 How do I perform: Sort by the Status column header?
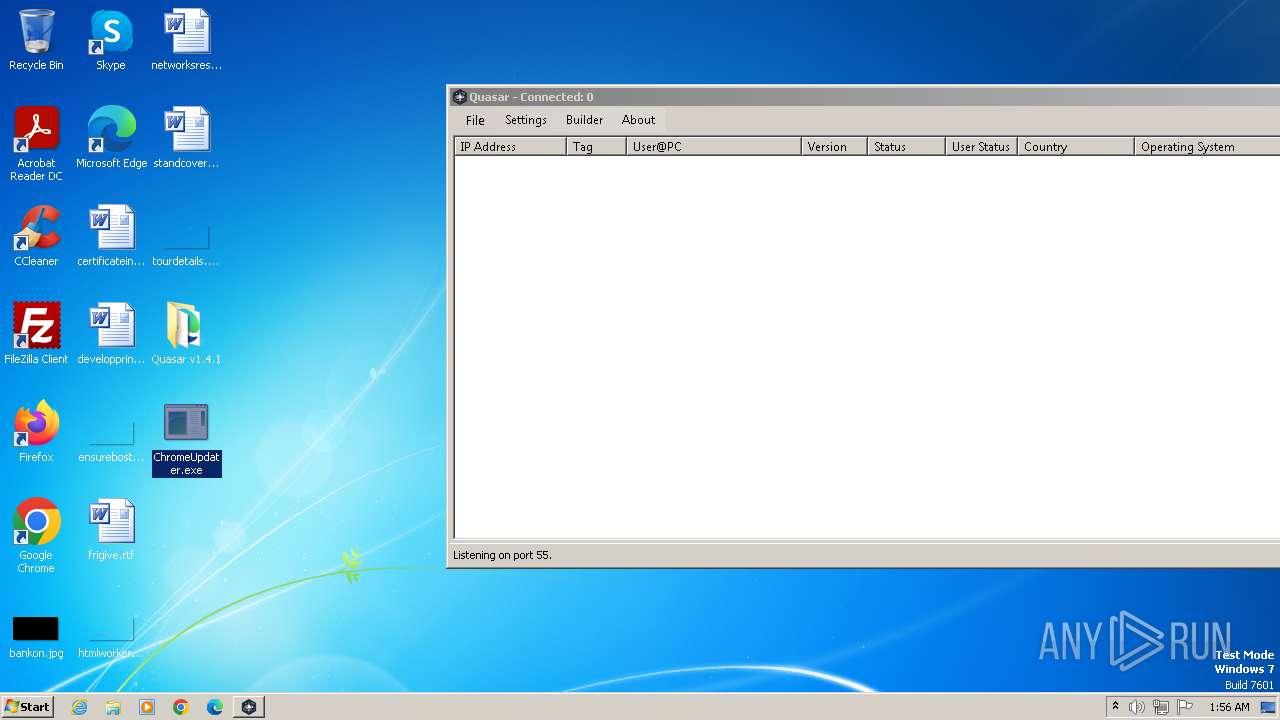[906, 147]
